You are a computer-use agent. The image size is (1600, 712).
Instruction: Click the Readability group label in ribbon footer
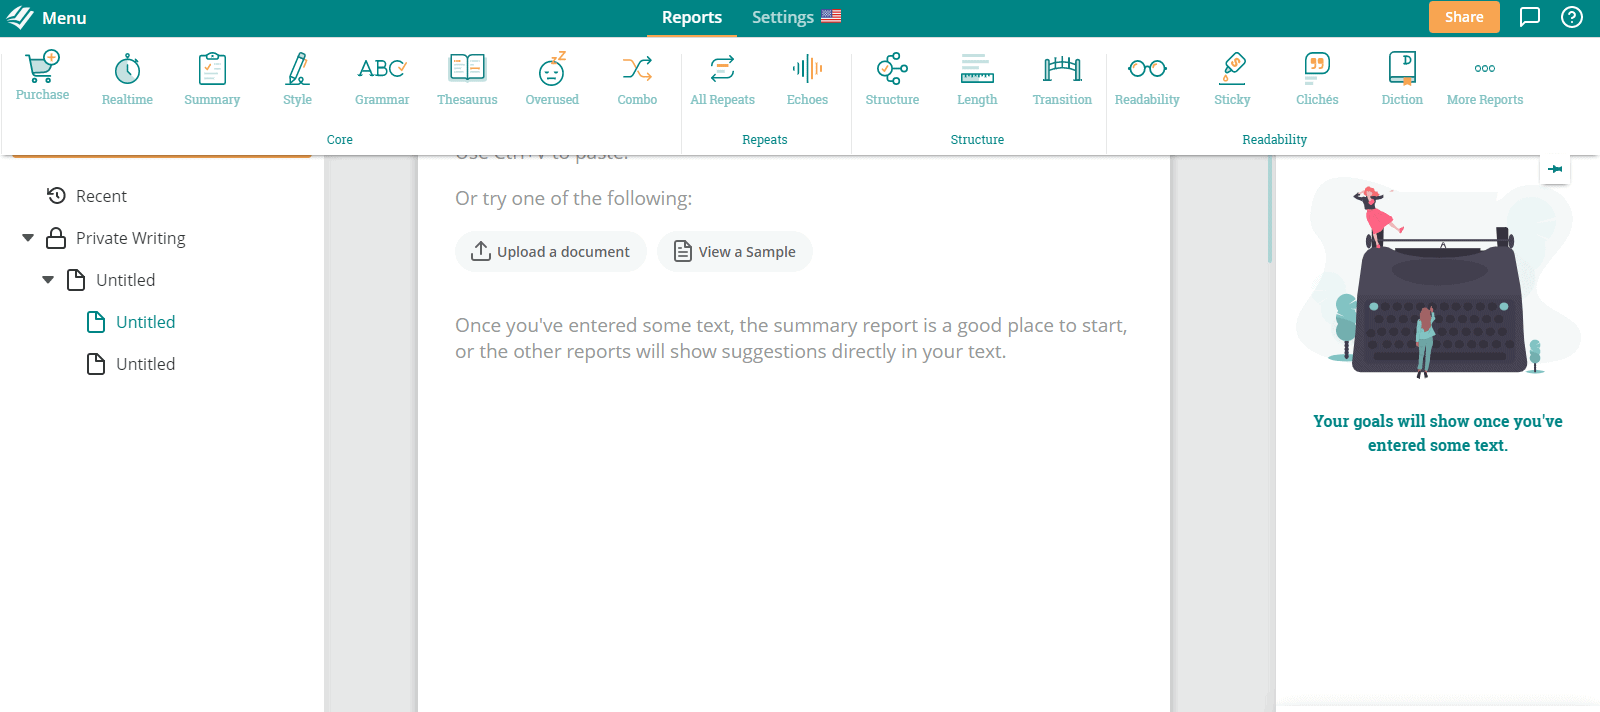(1275, 140)
